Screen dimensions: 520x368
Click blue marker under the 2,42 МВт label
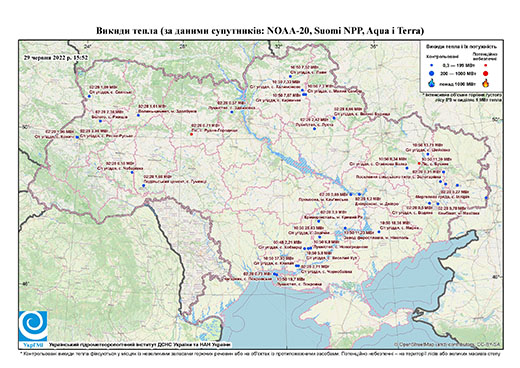click(314, 128)
